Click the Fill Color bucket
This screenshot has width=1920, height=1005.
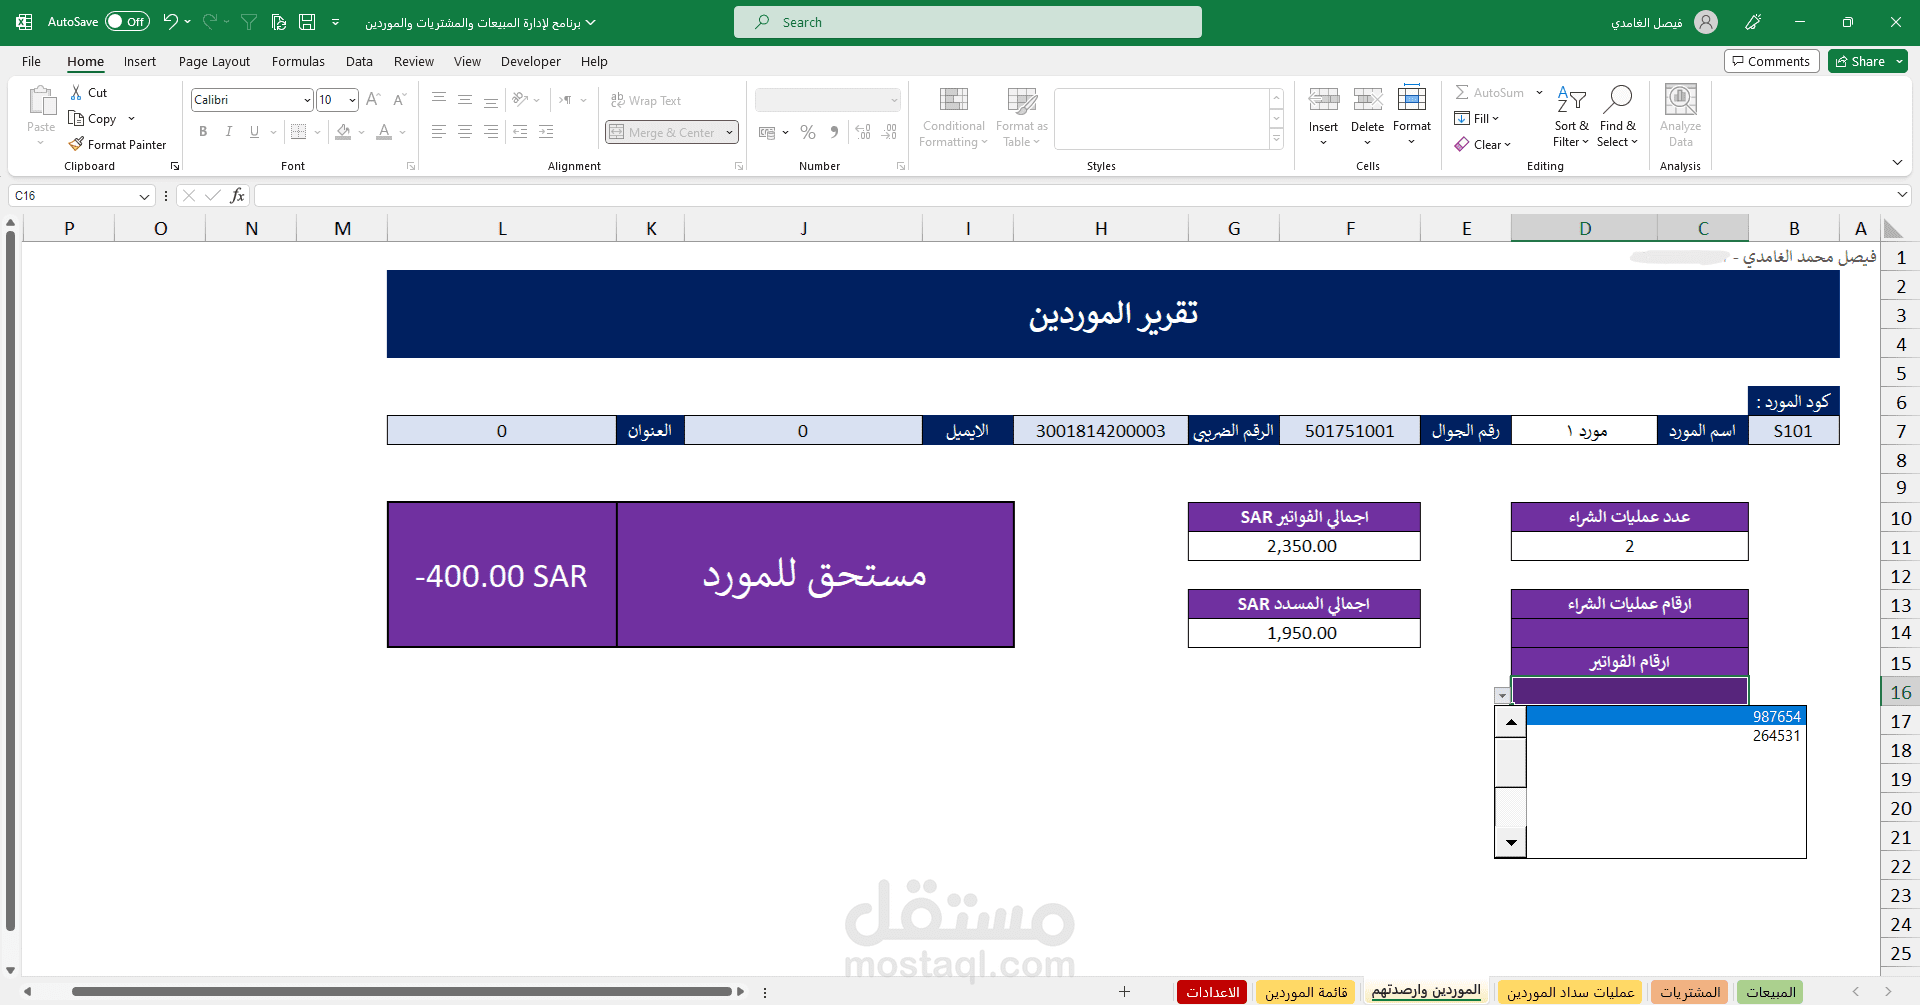tap(343, 131)
